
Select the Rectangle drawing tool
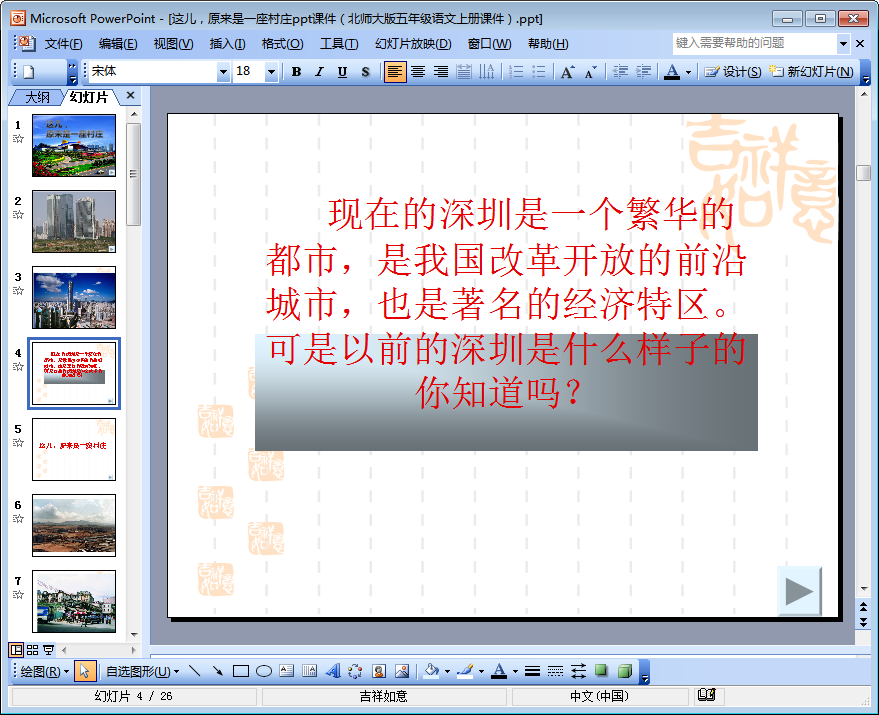click(240, 671)
